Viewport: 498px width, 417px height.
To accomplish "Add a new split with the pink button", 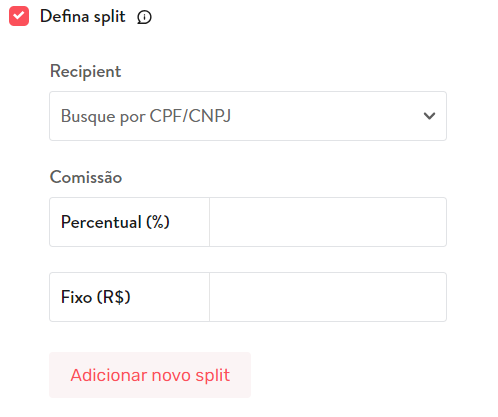I will tap(150, 375).
